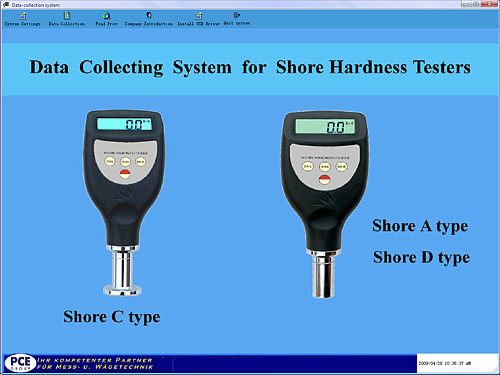Minimize the Data-collection system window

click(466, 4)
